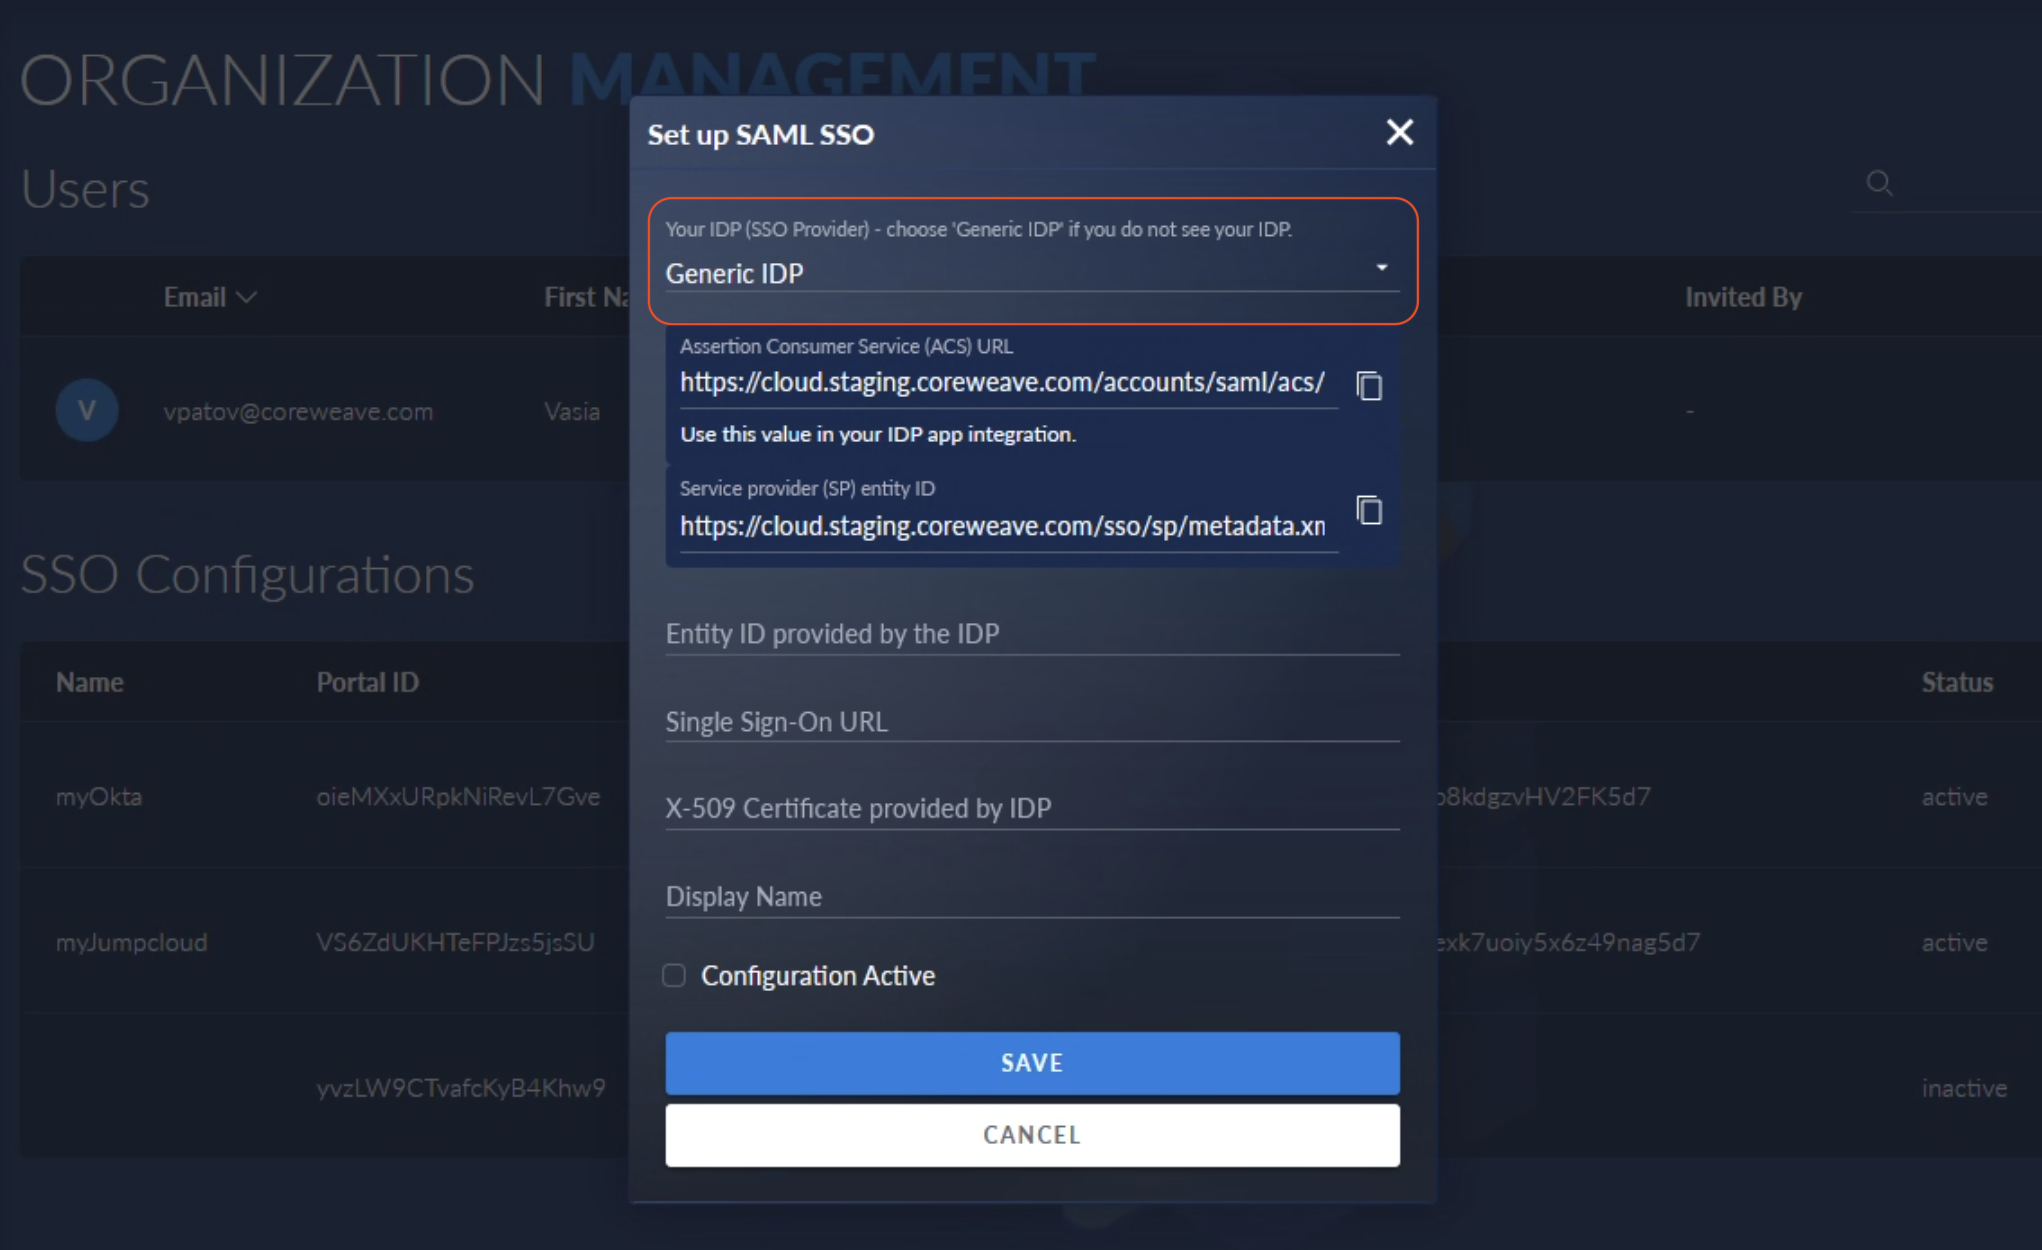Click the SP entity ID metadata field
The image size is (2042, 1250).
pos(1008,526)
